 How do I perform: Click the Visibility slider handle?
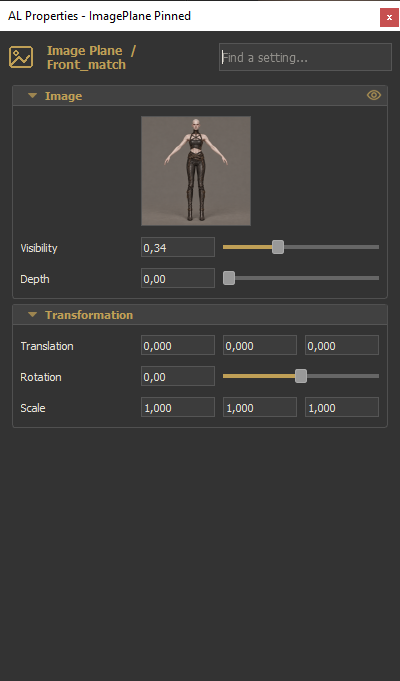coord(278,247)
